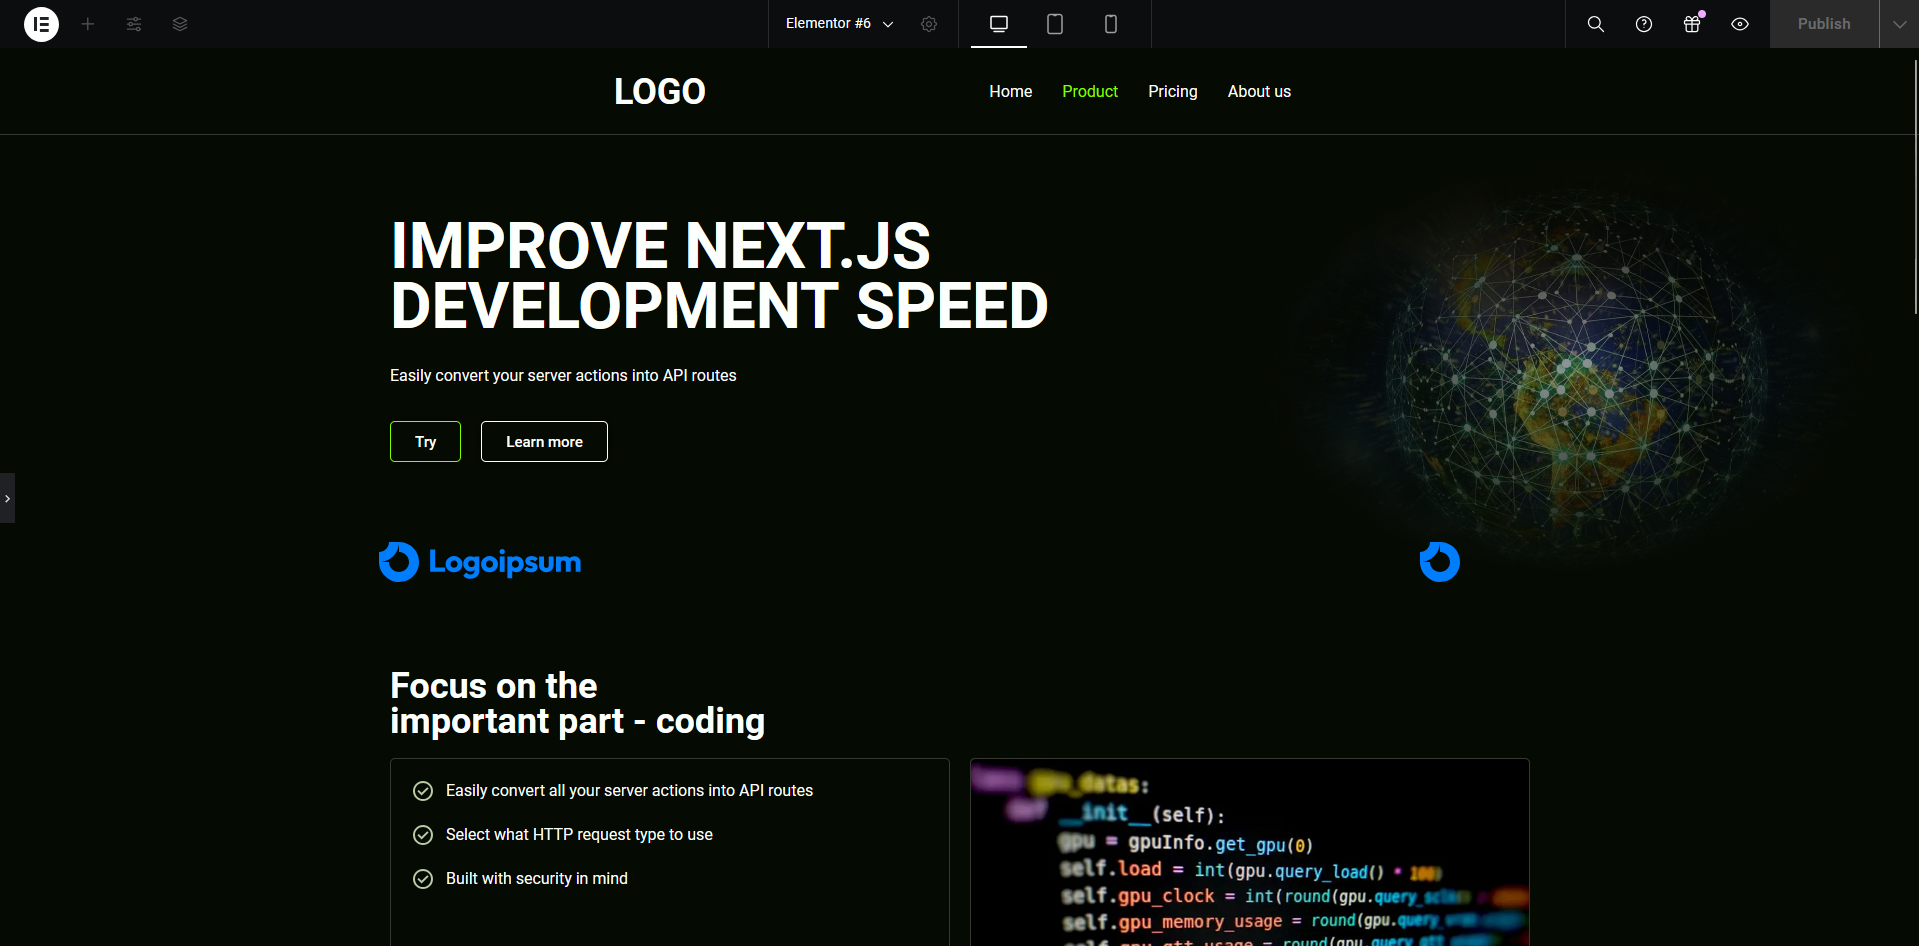Viewport: 1919px width, 946px height.
Task: Open the Structure layers icon
Action: pyautogui.click(x=180, y=24)
